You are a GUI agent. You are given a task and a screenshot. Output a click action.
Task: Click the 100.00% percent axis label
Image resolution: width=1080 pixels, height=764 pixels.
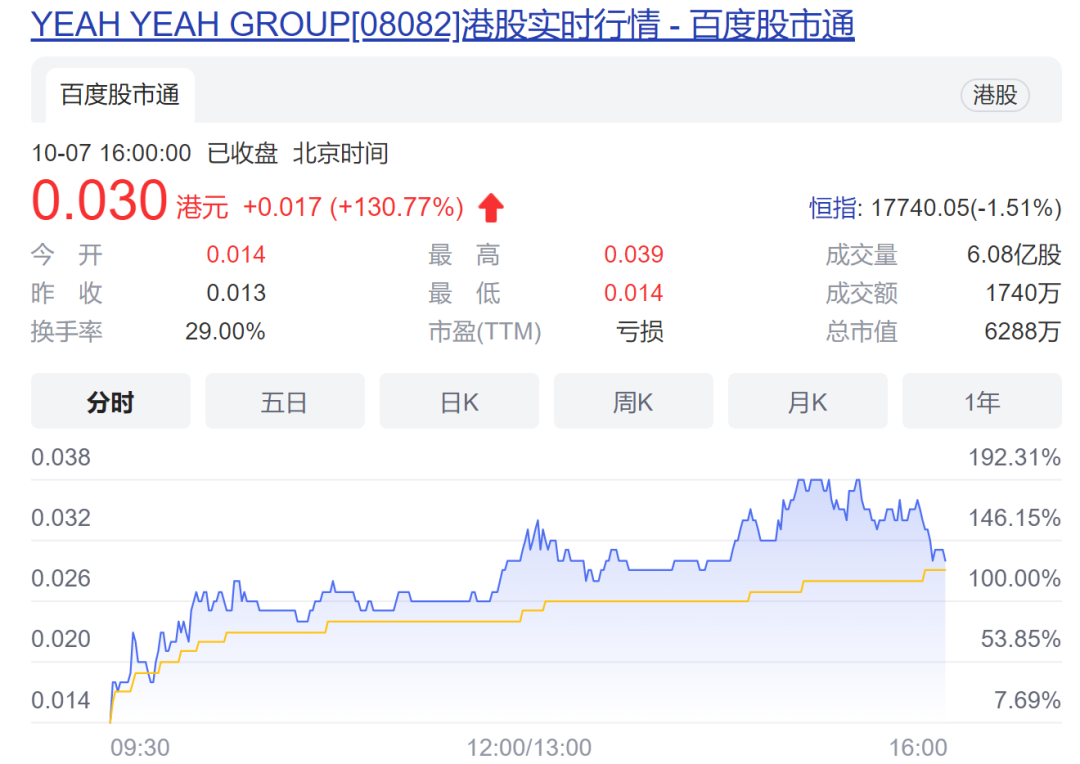coord(1015,579)
